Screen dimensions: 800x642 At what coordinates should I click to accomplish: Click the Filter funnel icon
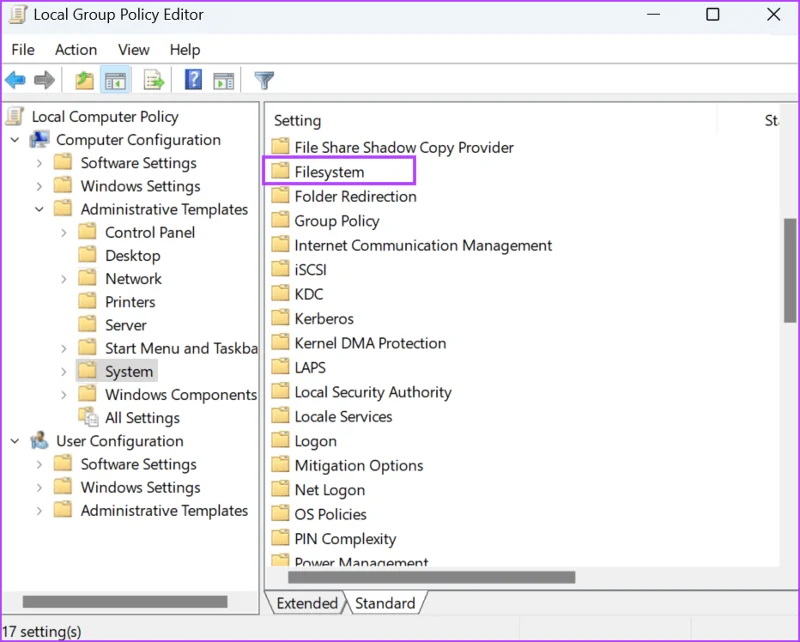click(264, 80)
